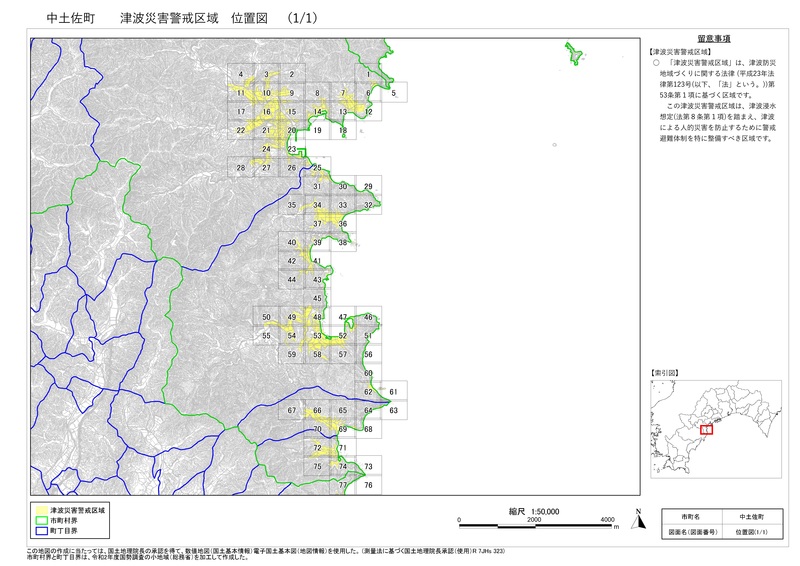Click the green municipal boundary legend swatch
This screenshot has width=800, height=566.
pos(44,521)
